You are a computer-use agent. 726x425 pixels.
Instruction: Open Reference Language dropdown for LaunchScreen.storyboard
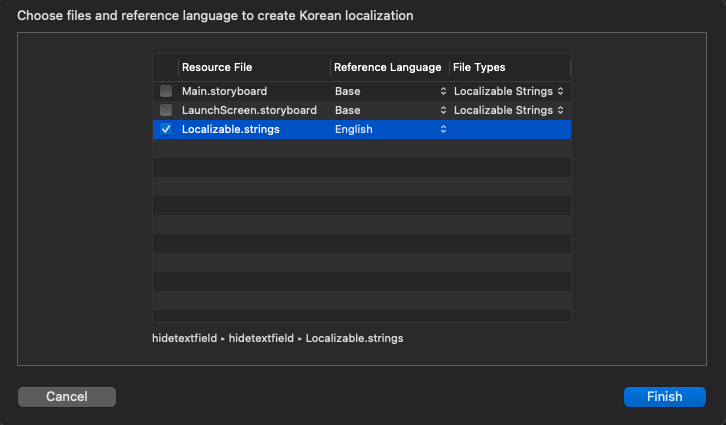390,110
